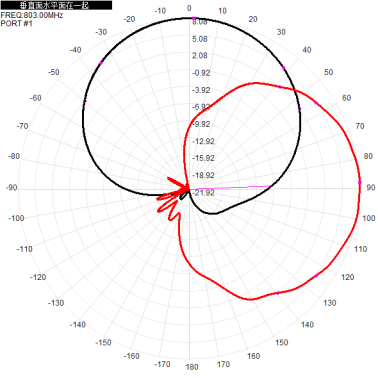This screenshot has width=378, height=378.
Task: Select the positive 140 degree angle label
Action: coord(307,325)
